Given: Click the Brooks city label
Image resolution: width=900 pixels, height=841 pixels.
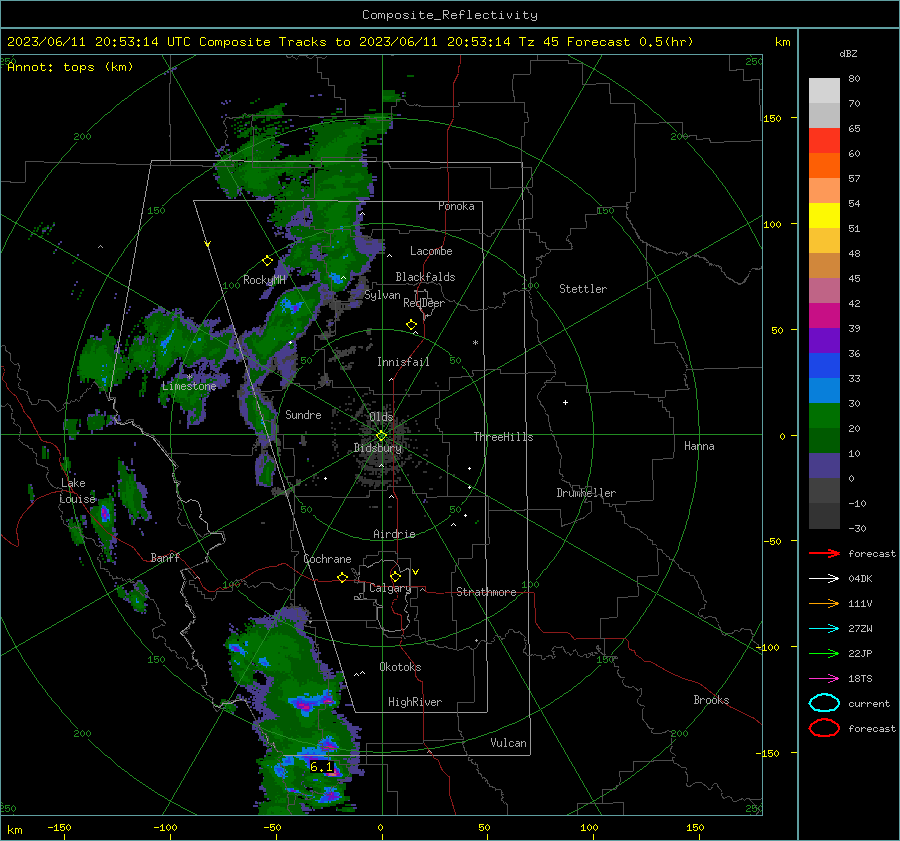Looking at the screenshot, I should [x=711, y=700].
